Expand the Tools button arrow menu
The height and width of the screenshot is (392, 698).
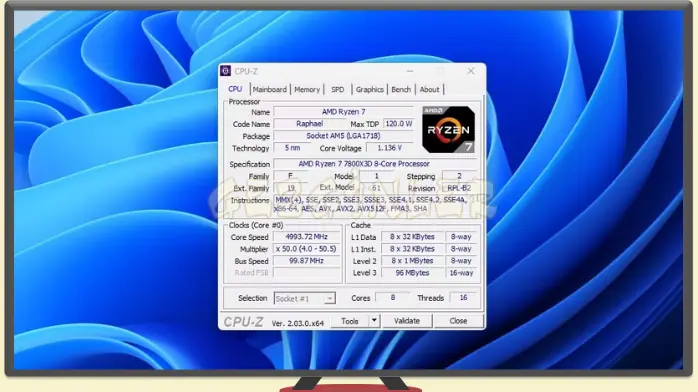point(374,320)
